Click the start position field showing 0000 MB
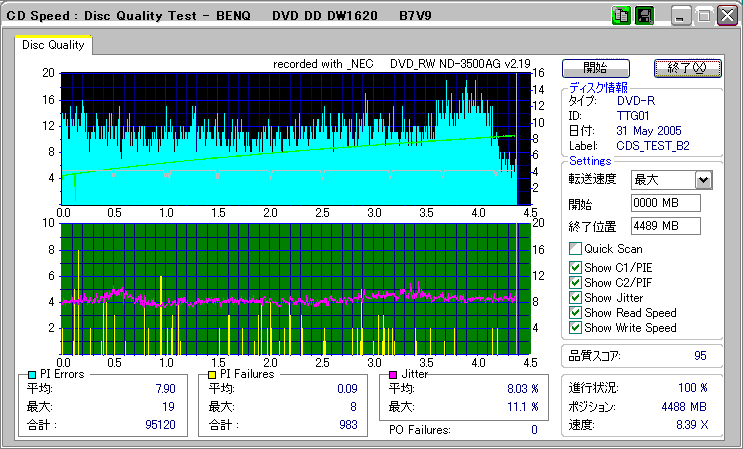Viewport: 743px width, 449px height. pyautogui.click(x=666, y=204)
